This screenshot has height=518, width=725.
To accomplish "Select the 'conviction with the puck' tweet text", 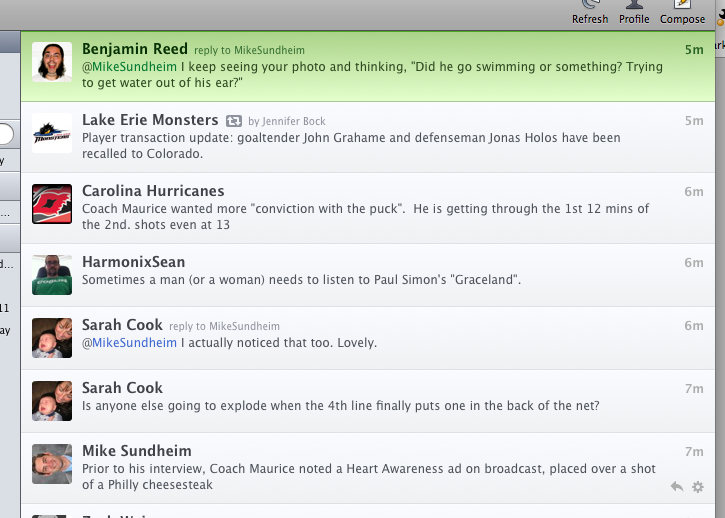I will (366, 216).
